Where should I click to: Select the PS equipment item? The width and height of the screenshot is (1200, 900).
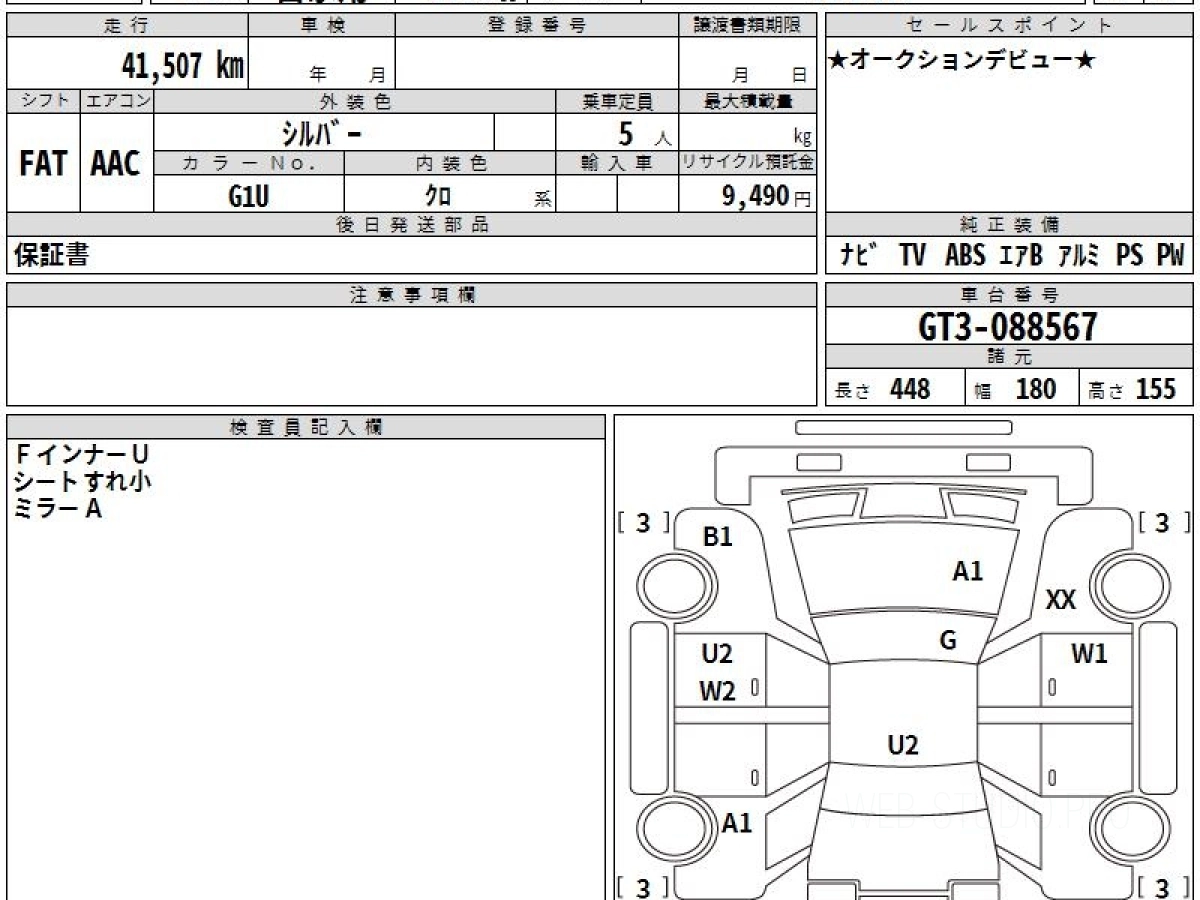coord(1129,256)
